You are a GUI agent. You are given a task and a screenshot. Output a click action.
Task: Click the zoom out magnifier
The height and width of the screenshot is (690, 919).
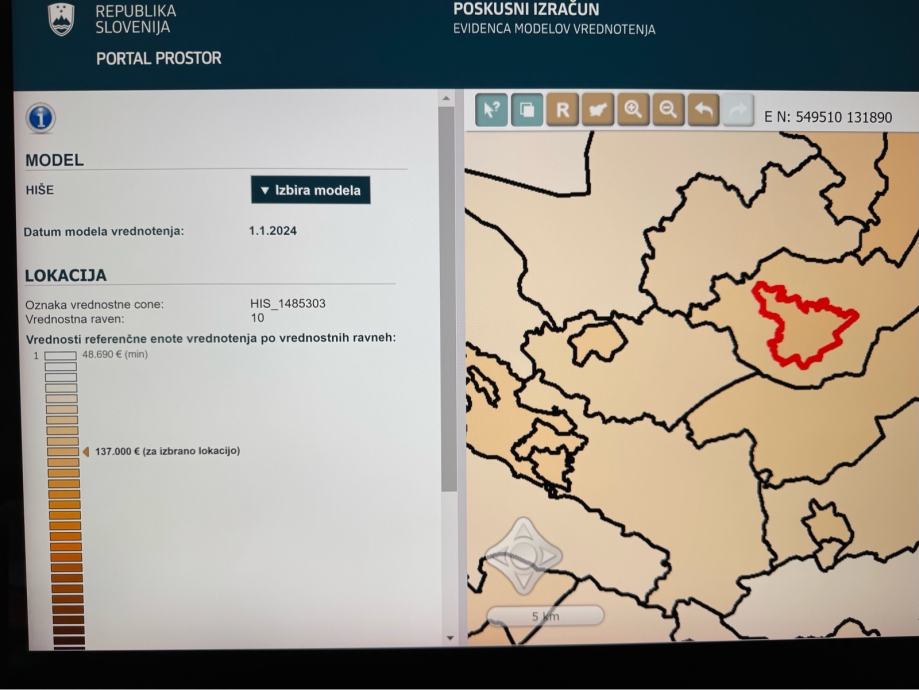coord(668,110)
